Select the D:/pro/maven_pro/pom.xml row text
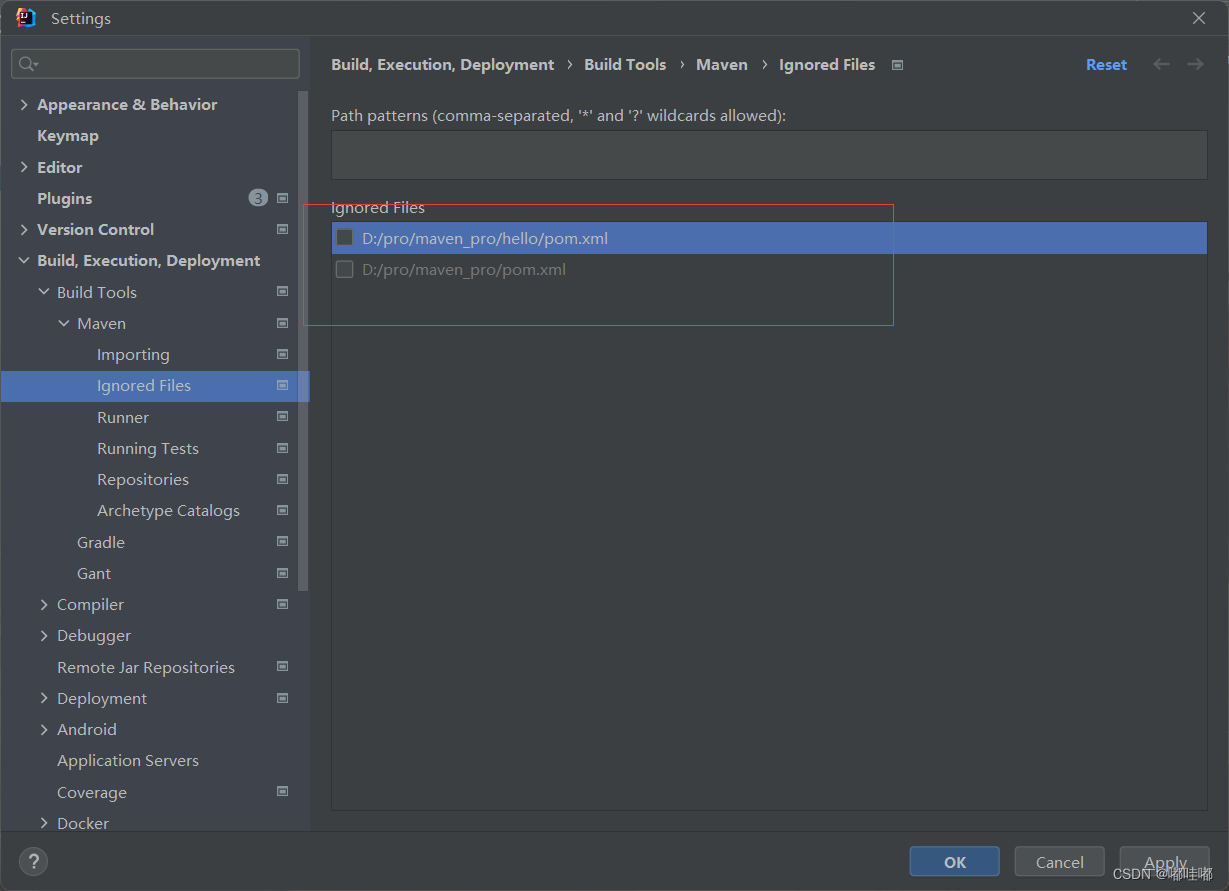This screenshot has height=891, width=1229. [464, 269]
